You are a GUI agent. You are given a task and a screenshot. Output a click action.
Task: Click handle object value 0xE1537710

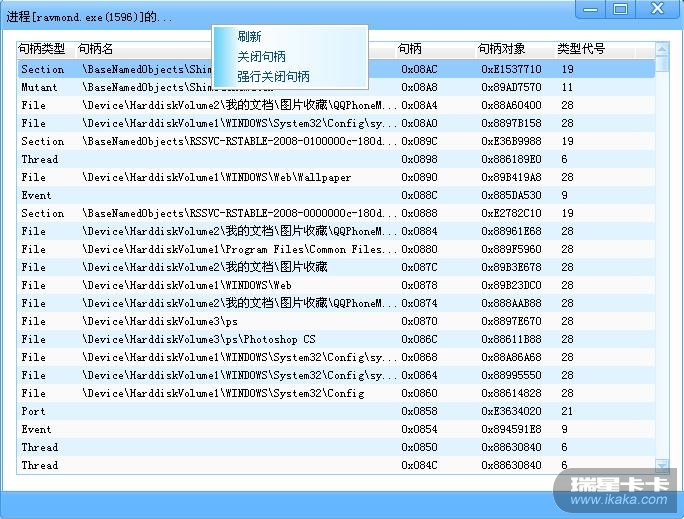coord(511,69)
